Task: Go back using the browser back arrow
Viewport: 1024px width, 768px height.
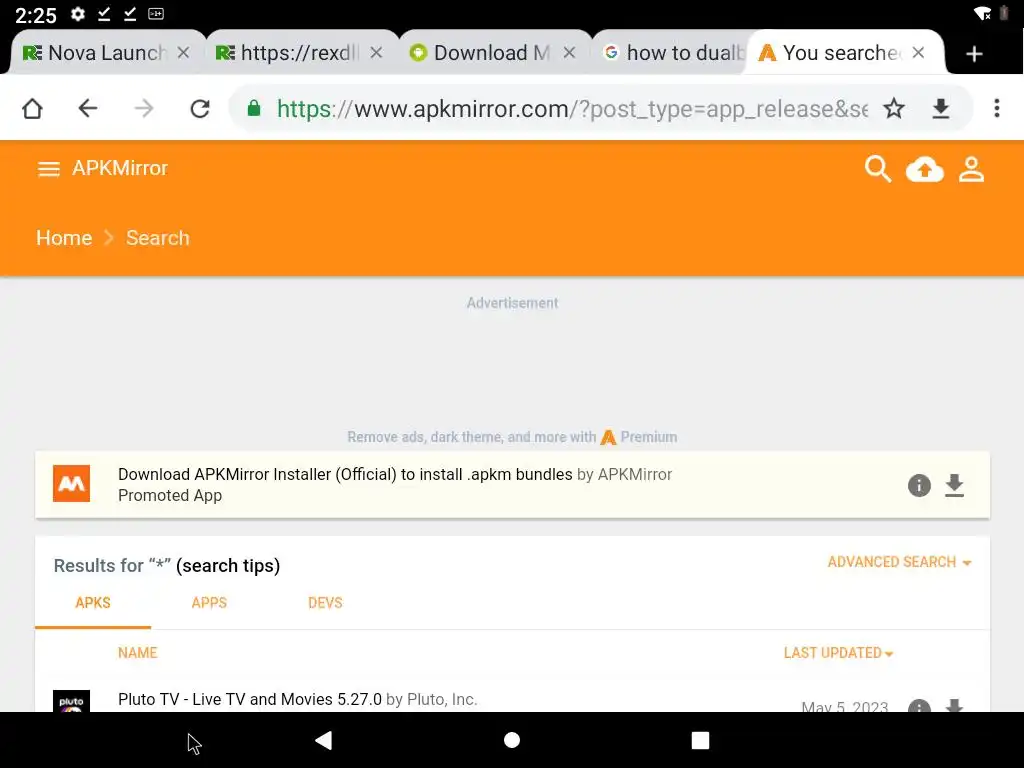Action: [x=88, y=108]
